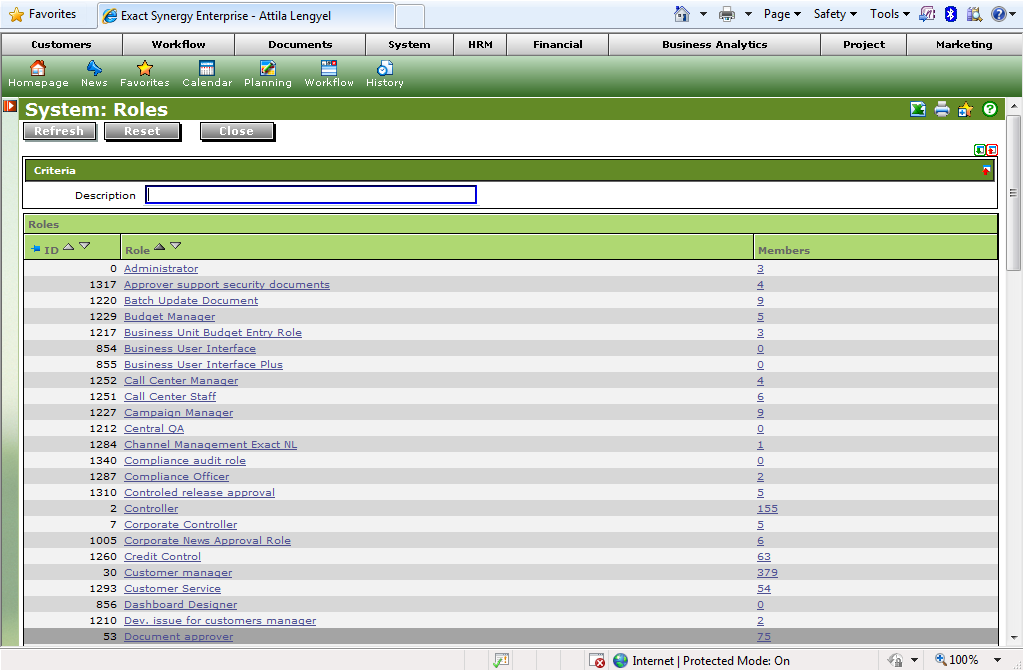This screenshot has height=671, width=1023.
Task: Expand the Print button dropdown arrow
Action: pyautogui.click(x=748, y=14)
